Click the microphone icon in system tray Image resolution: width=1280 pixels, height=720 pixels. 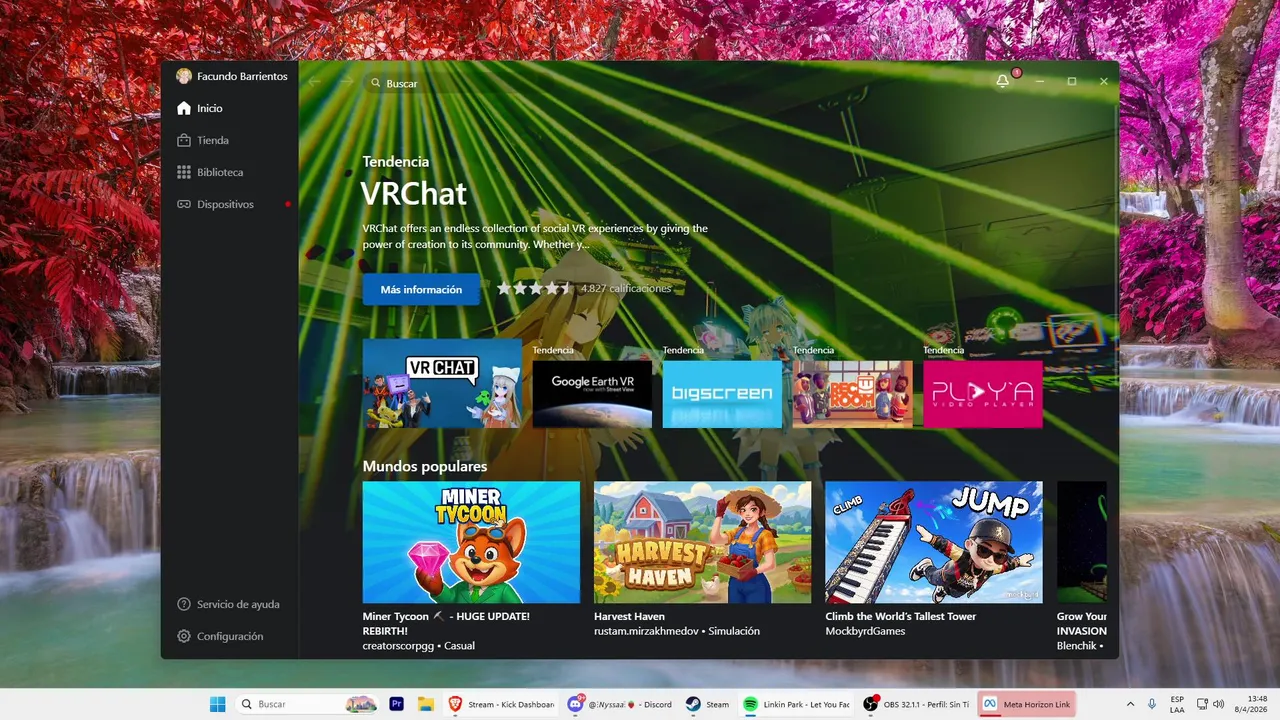1152,704
